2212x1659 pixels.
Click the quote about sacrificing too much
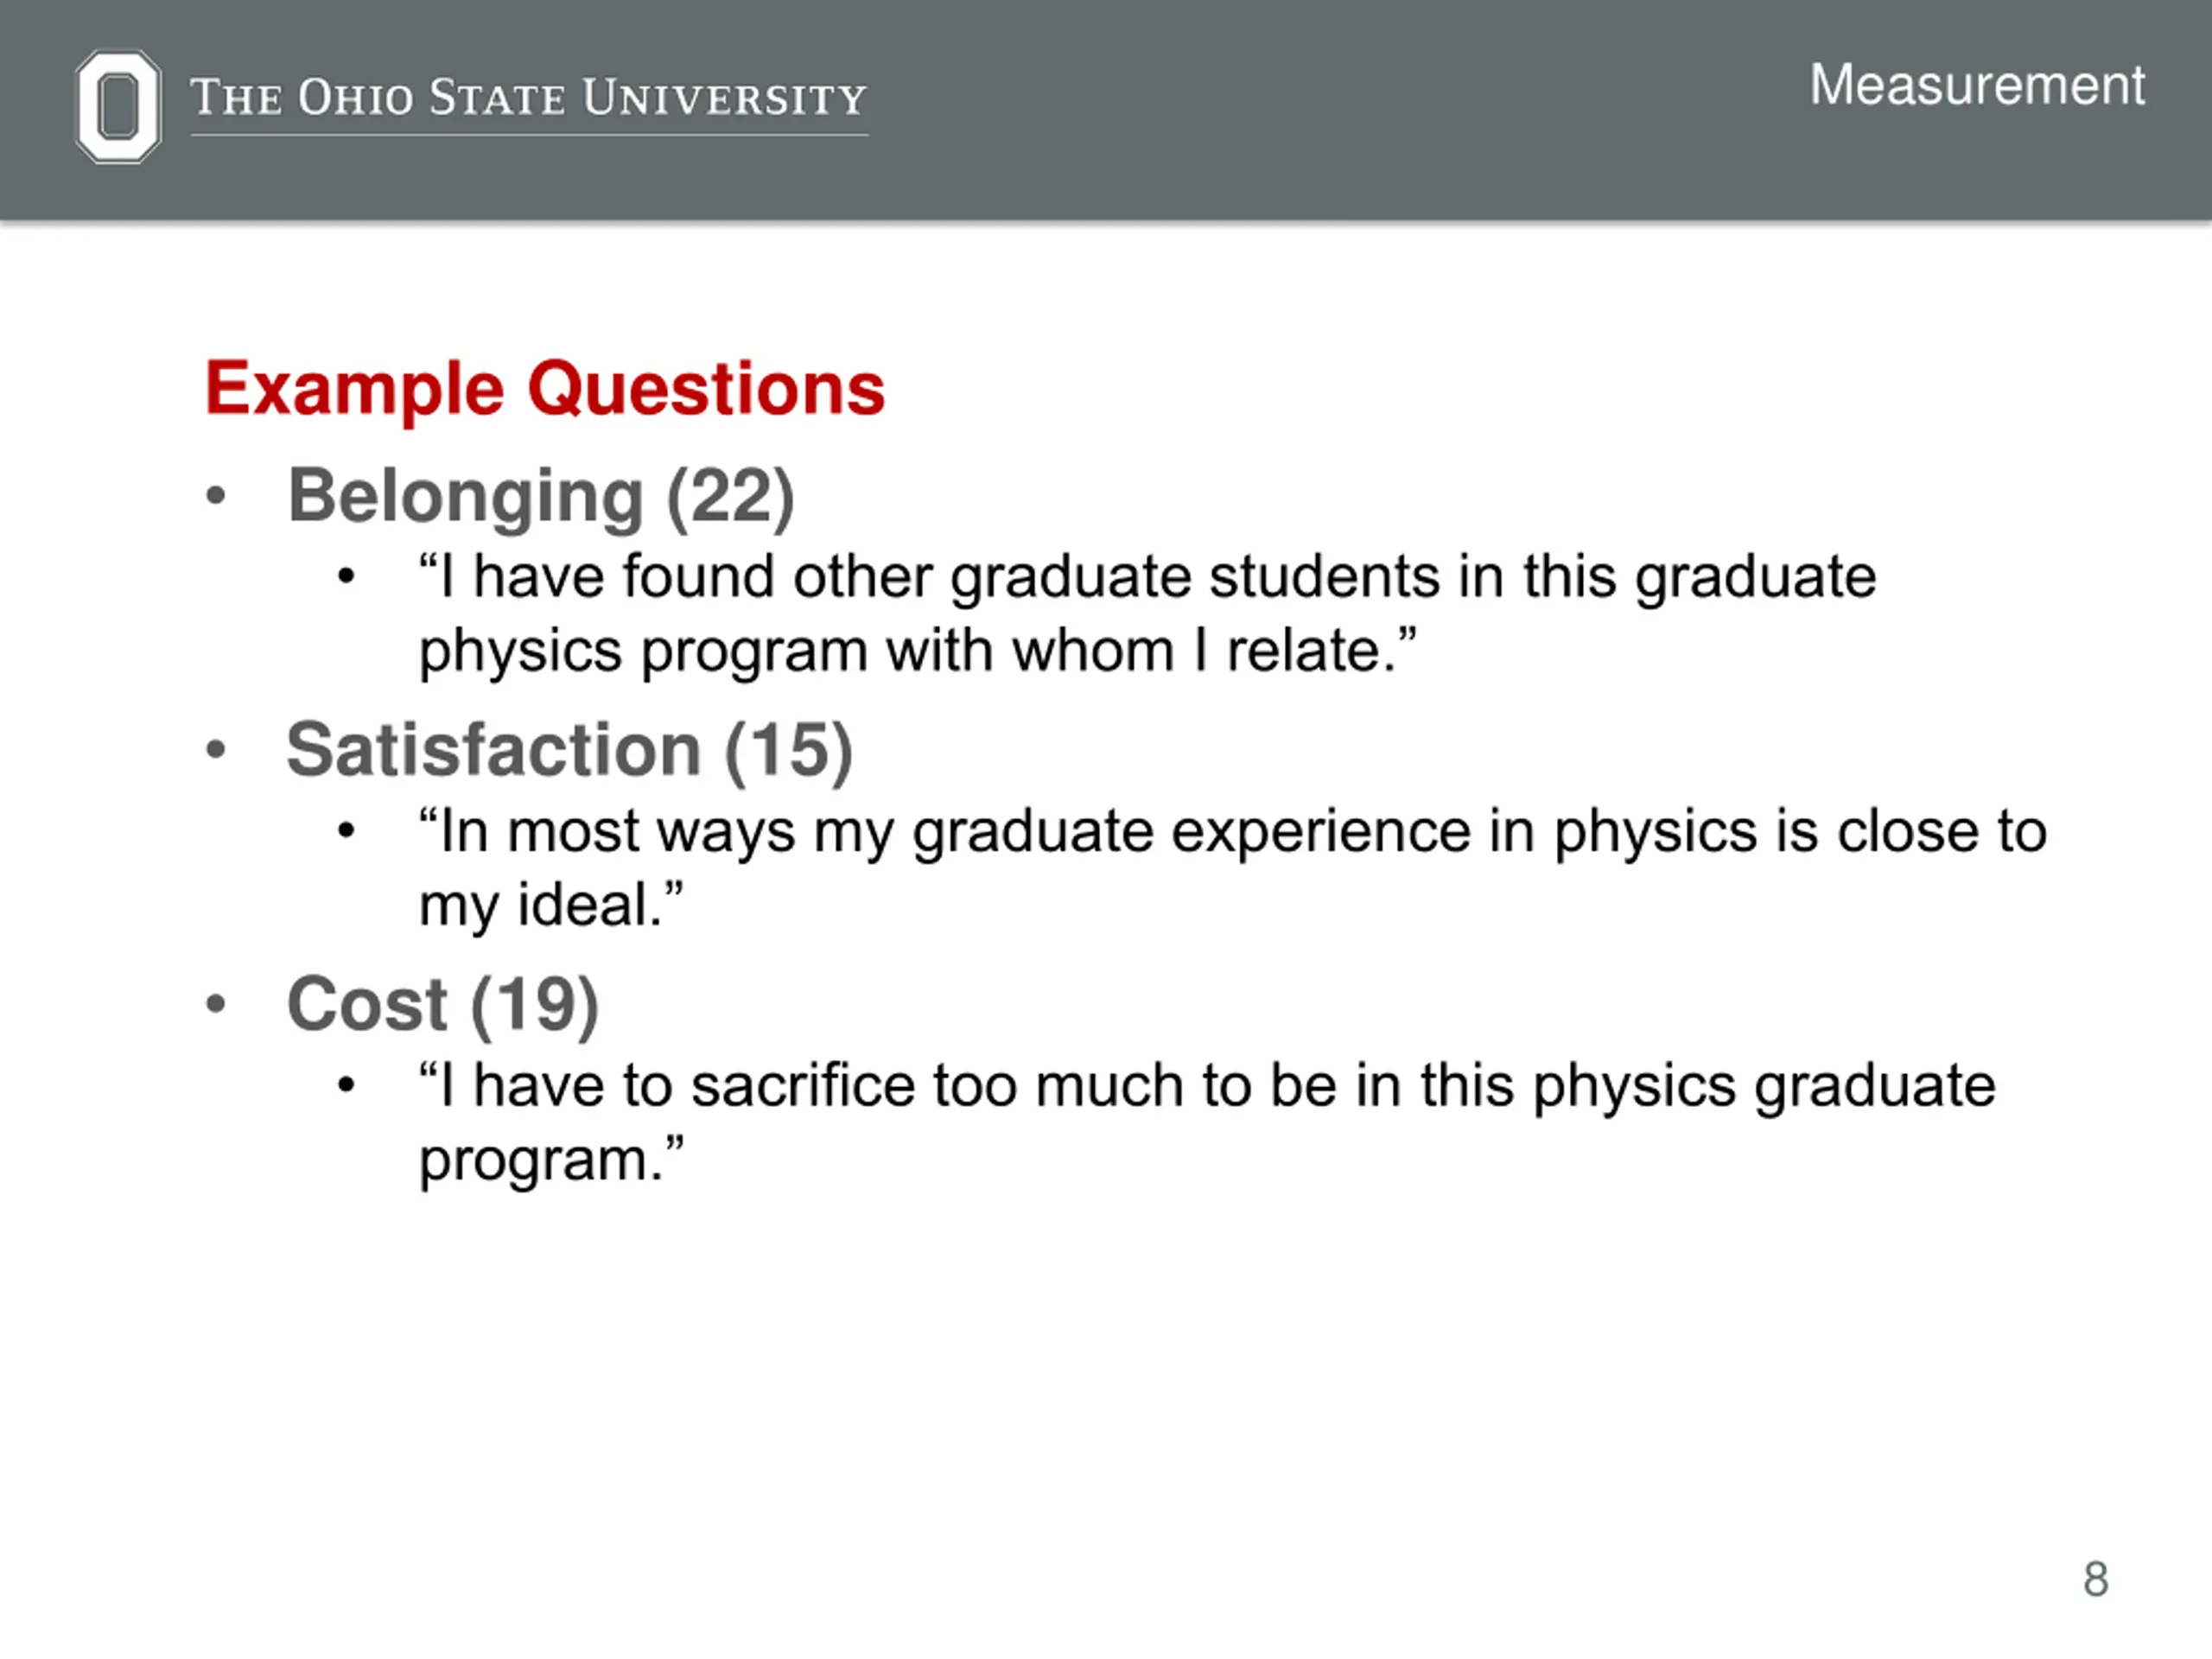coord(1207,1122)
